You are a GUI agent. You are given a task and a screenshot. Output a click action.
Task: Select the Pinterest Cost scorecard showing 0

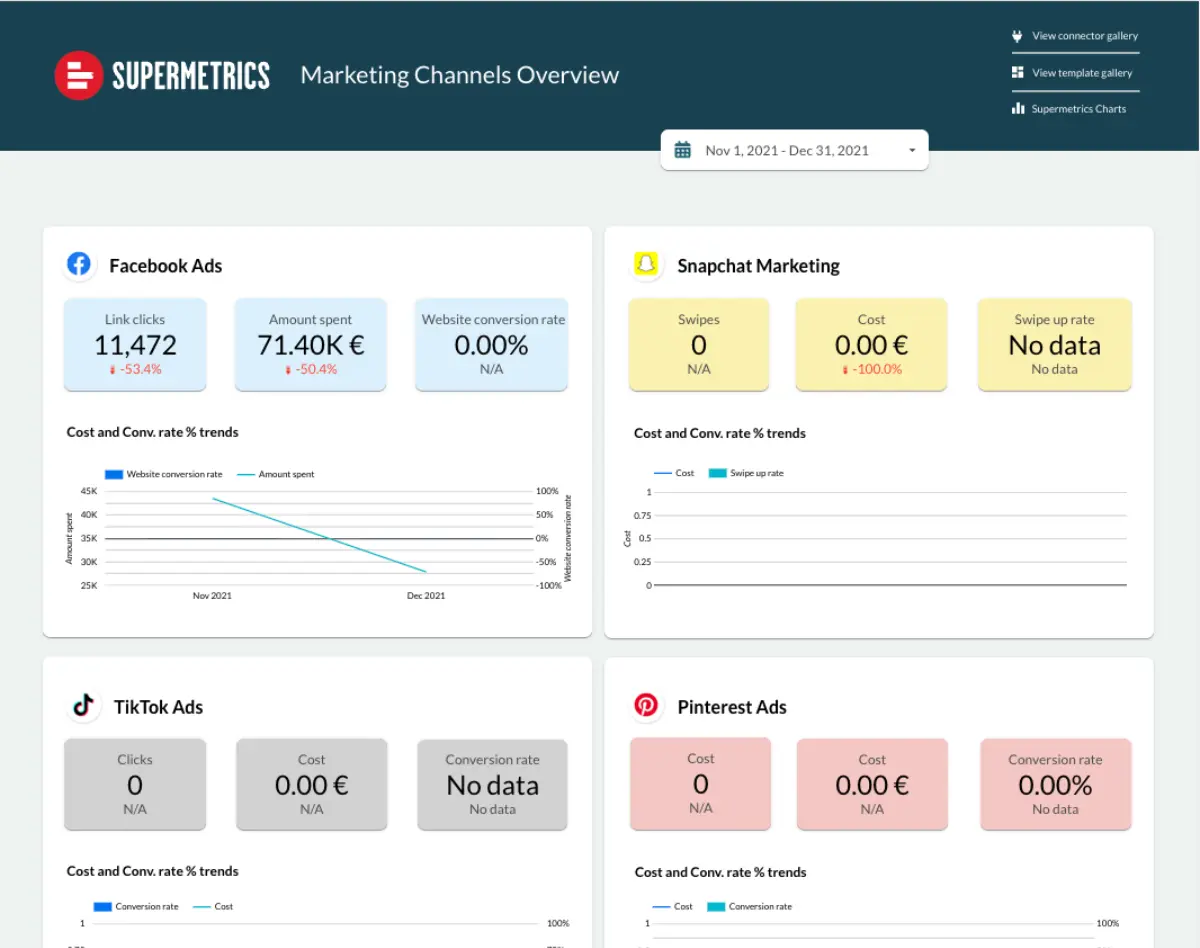point(701,784)
